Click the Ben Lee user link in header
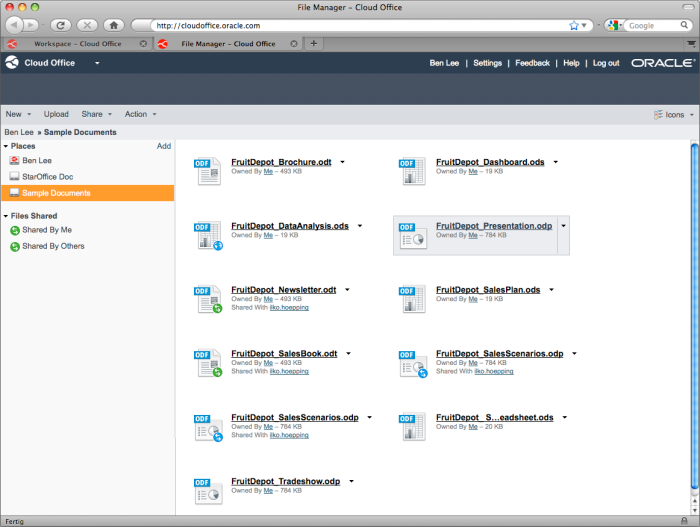 tap(444, 63)
